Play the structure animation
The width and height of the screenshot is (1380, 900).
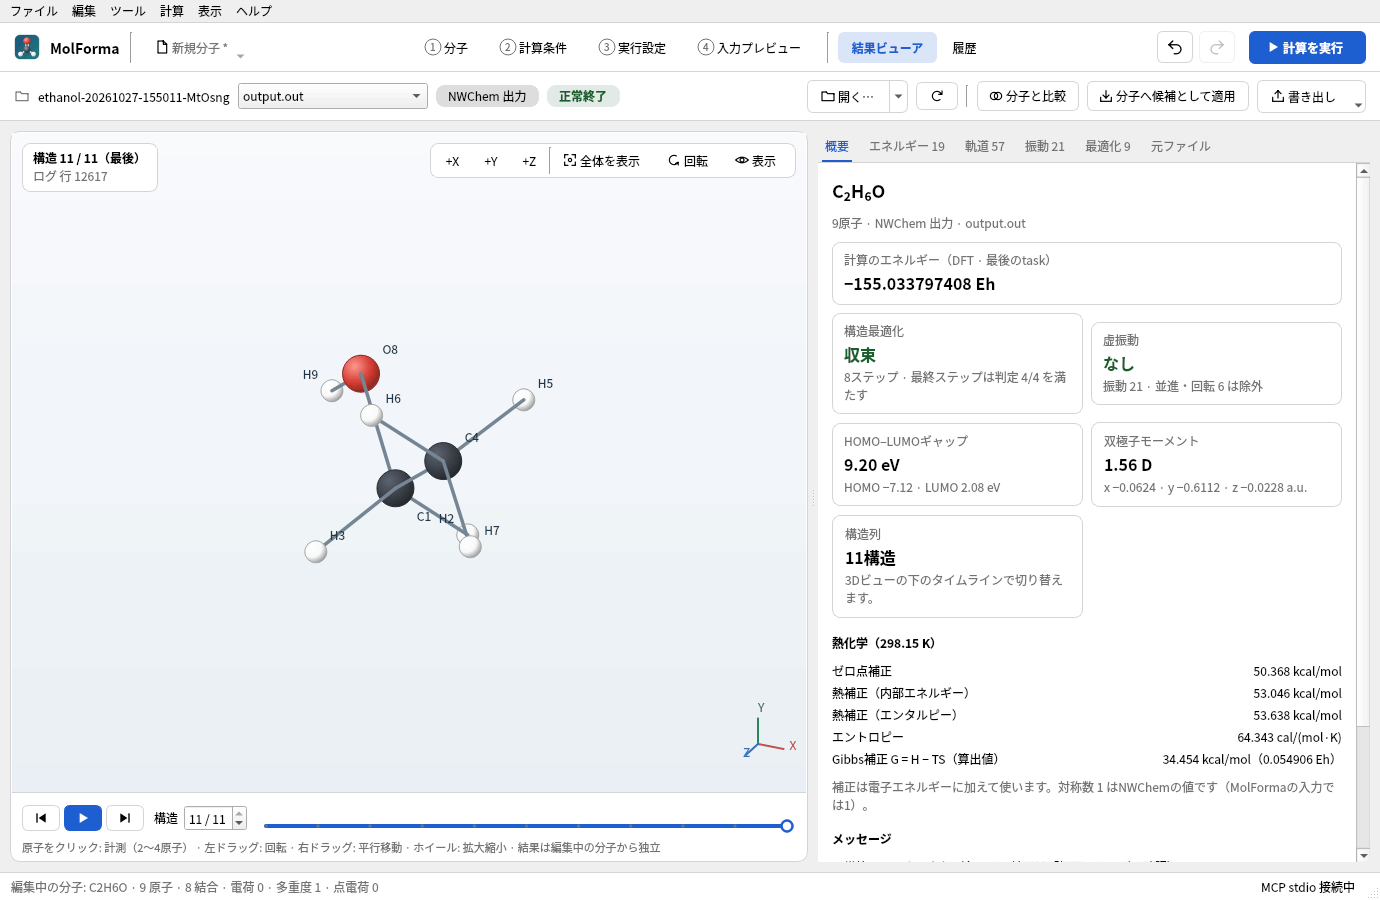pyautogui.click(x=83, y=818)
